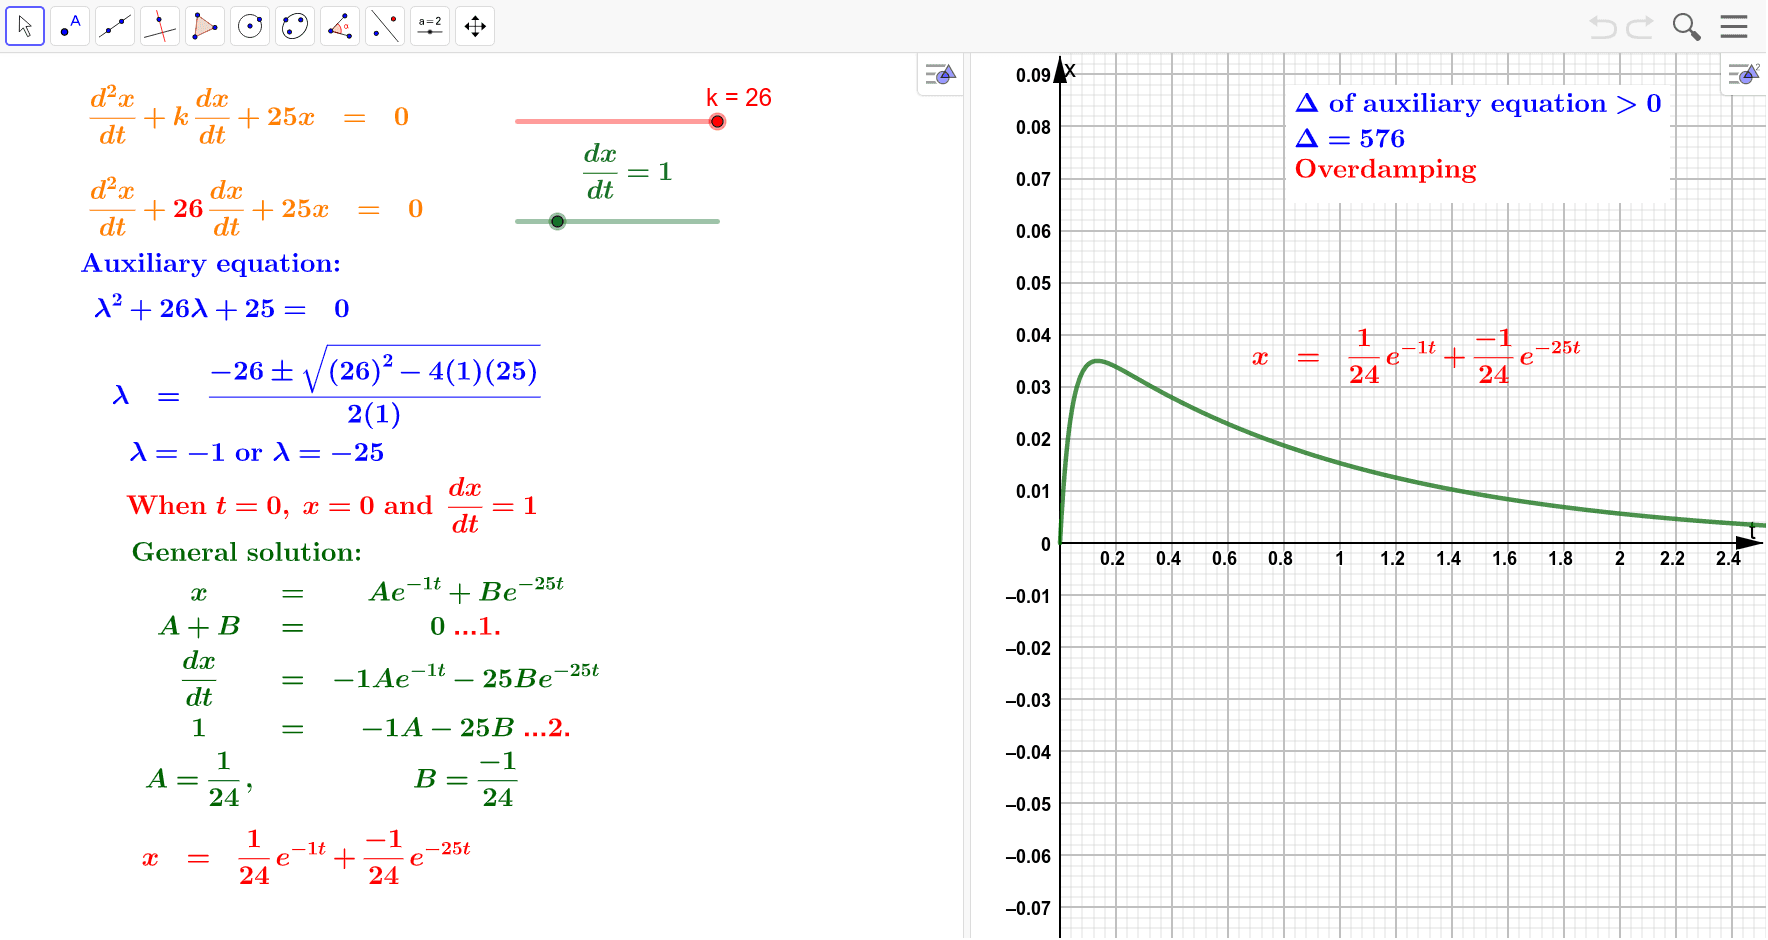The width and height of the screenshot is (1768, 940).
Task: Pick the Perpendicular Line tool
Action: coord(160,26)
